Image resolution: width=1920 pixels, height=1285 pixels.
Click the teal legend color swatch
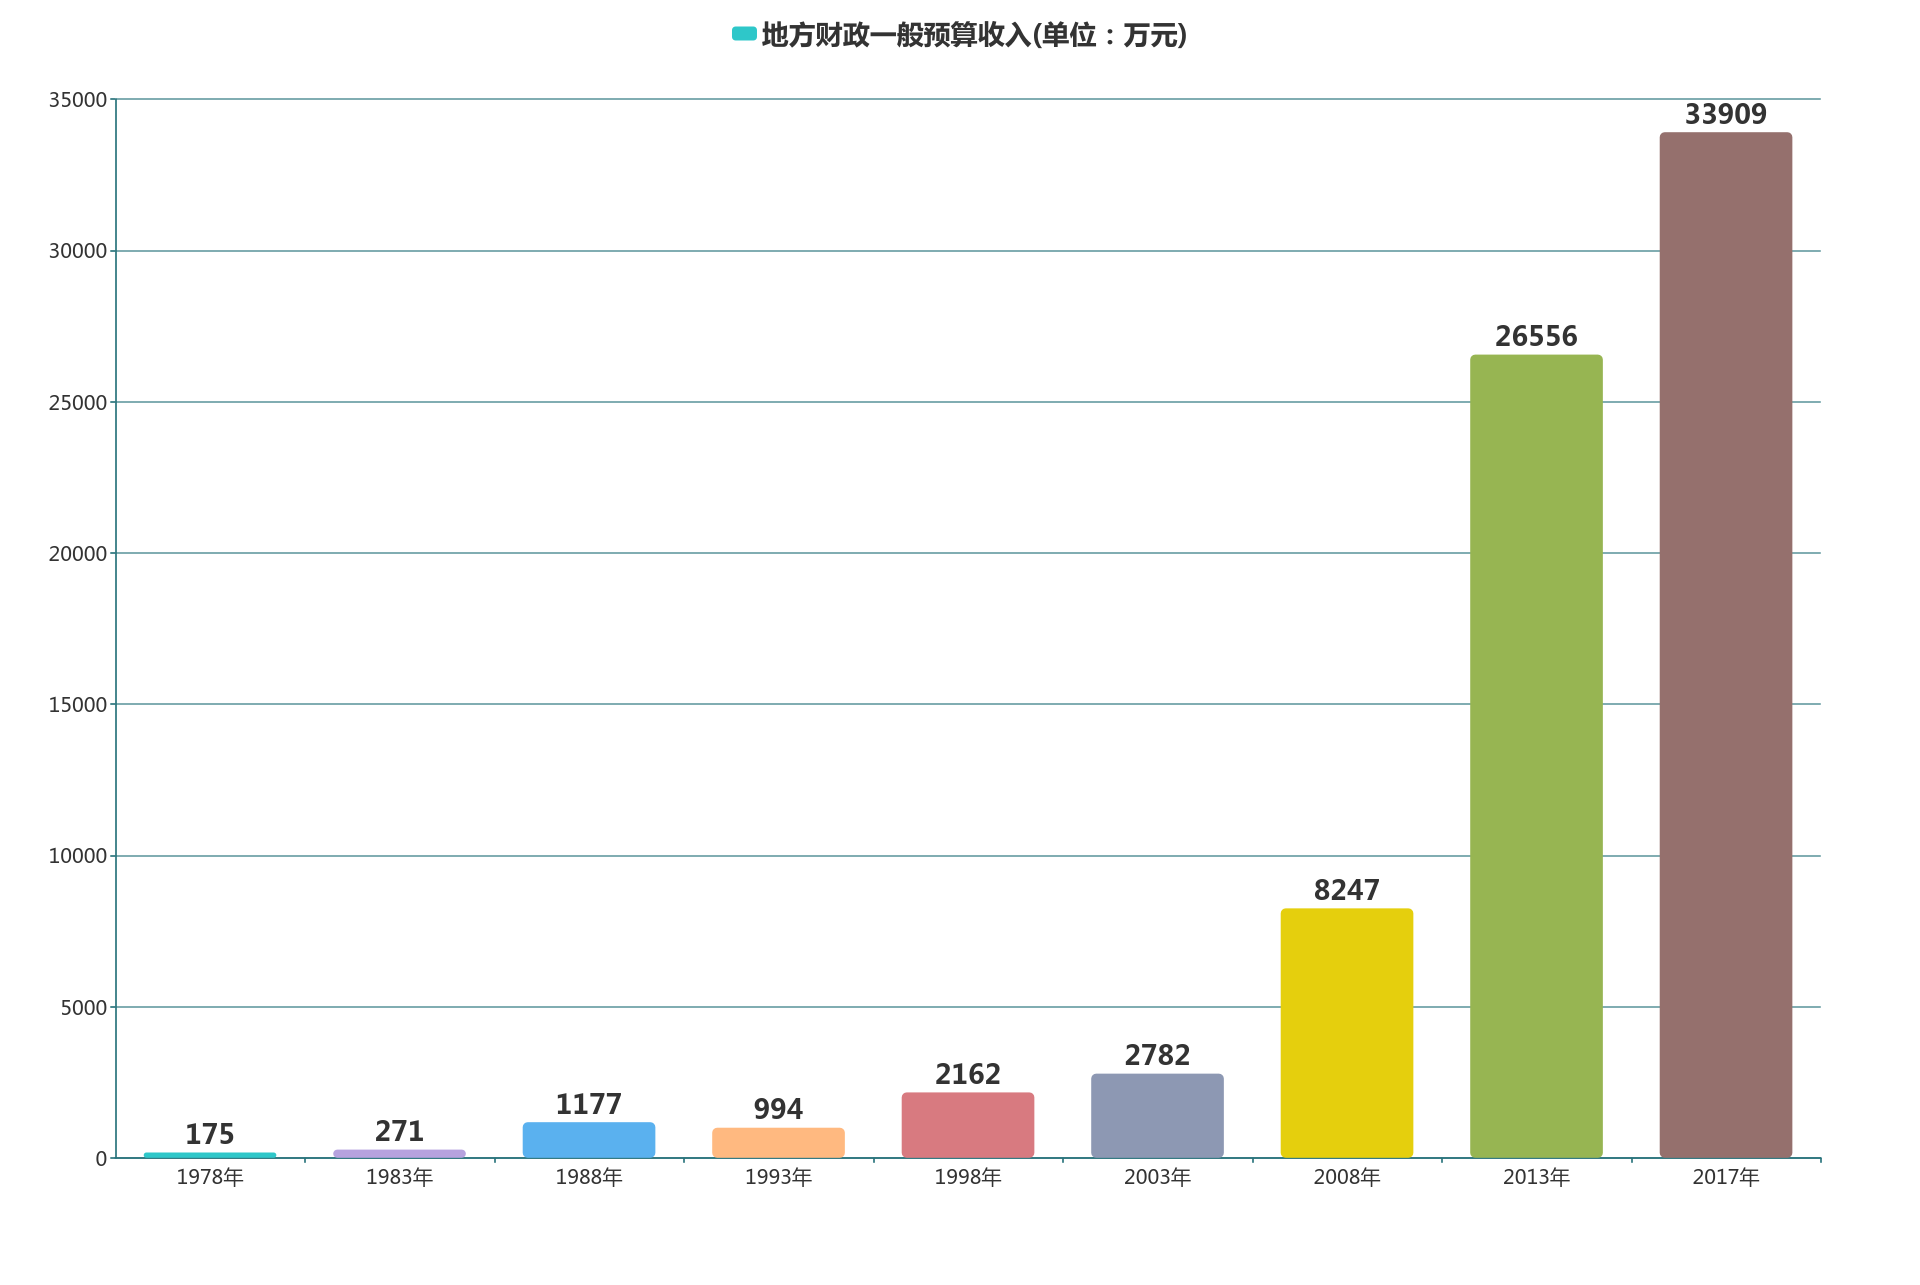744,34
